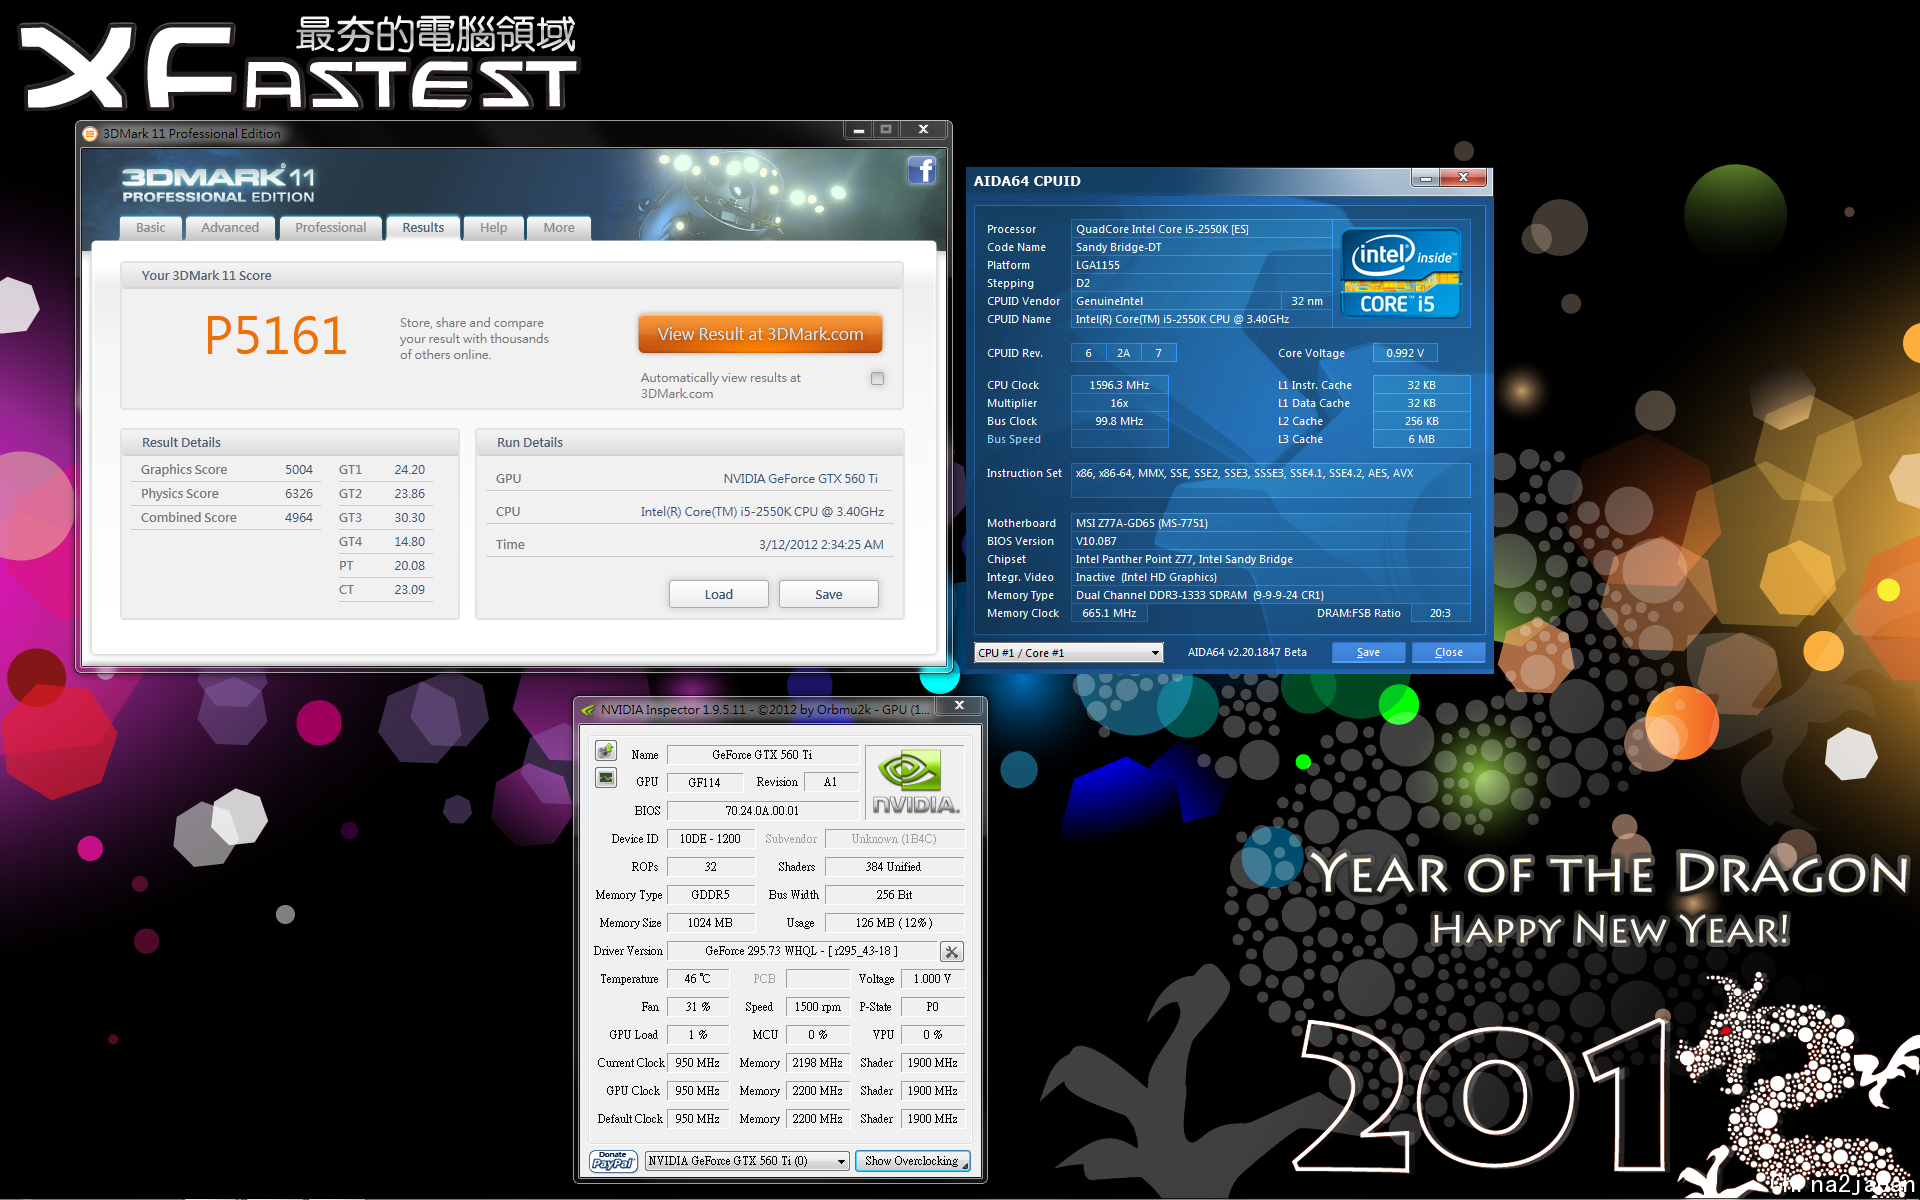Click the Current Clock Memory value 2198 MHz

coord(818,1063)
